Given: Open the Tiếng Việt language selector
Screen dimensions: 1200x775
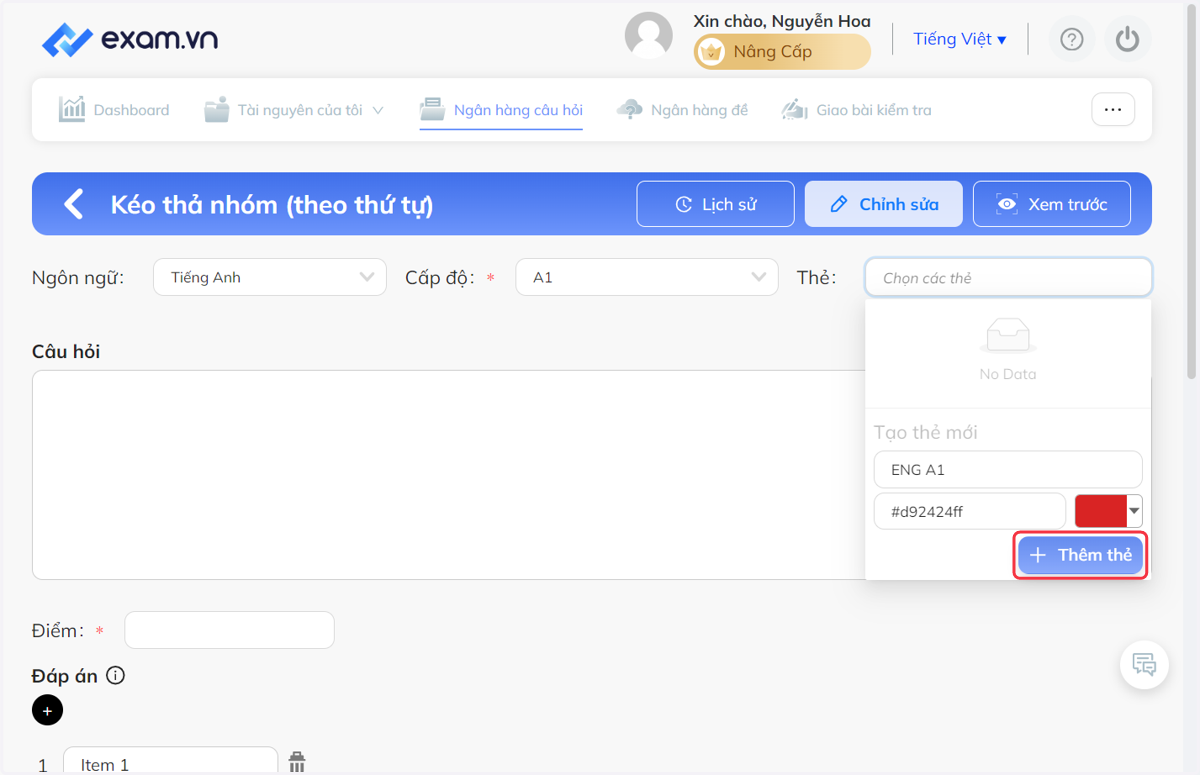Looking at the screenshot, I should point(960,39).
